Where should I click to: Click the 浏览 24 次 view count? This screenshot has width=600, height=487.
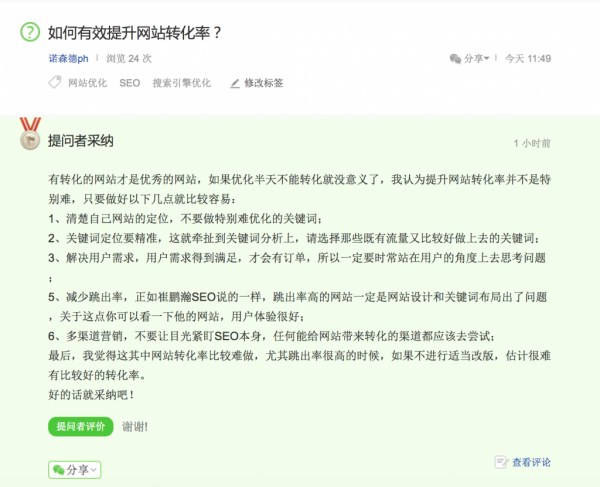point(129,59)
